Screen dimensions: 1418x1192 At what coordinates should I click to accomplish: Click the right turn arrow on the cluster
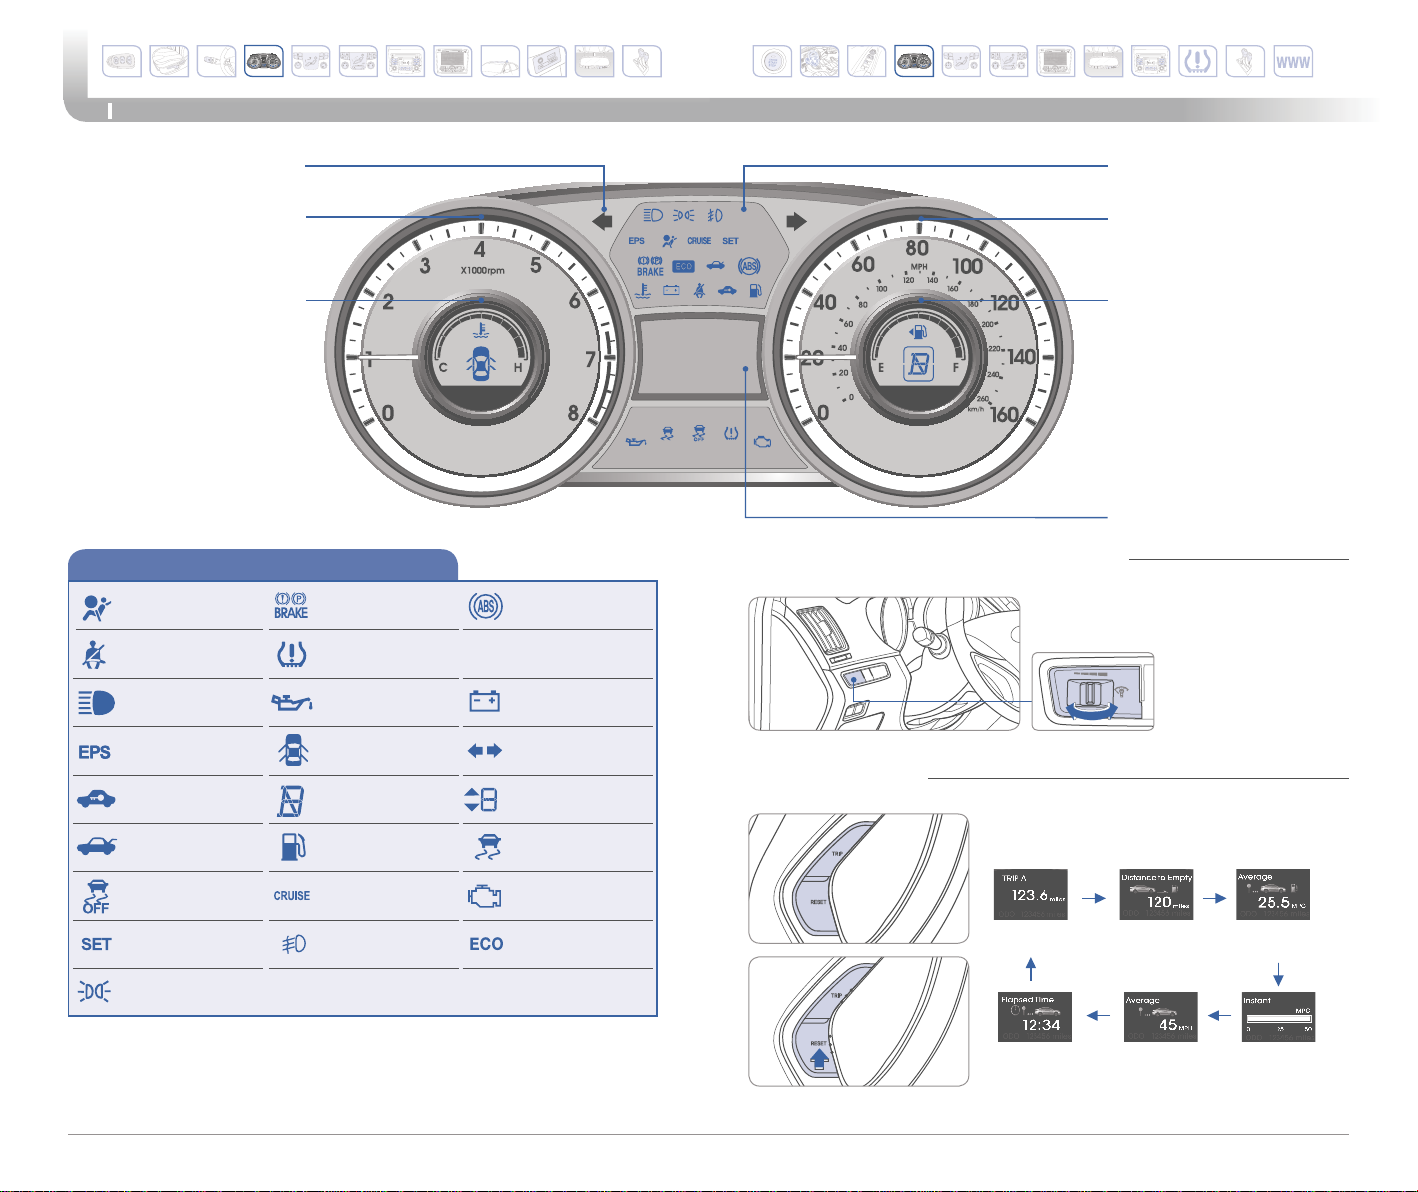795,221
